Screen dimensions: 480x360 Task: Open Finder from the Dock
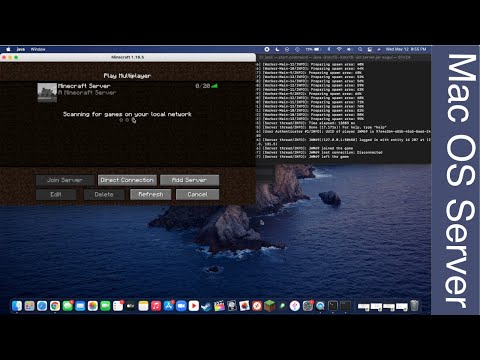pyautogui.click(x=17, y=306)
